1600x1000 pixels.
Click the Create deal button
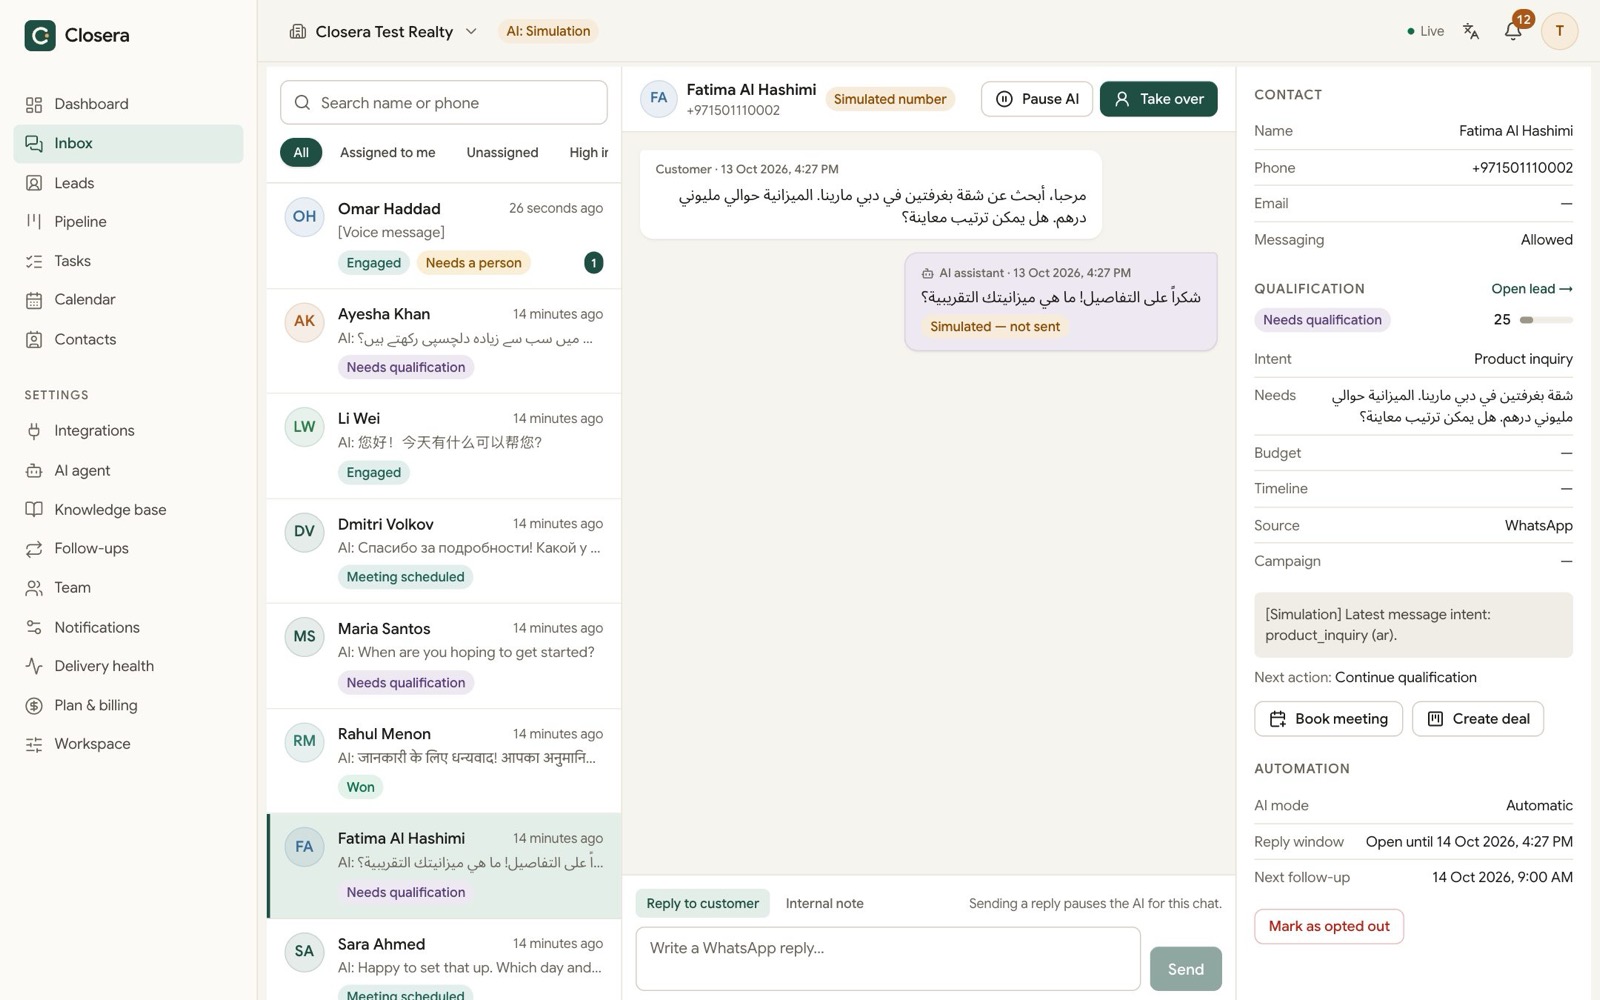1478,719
